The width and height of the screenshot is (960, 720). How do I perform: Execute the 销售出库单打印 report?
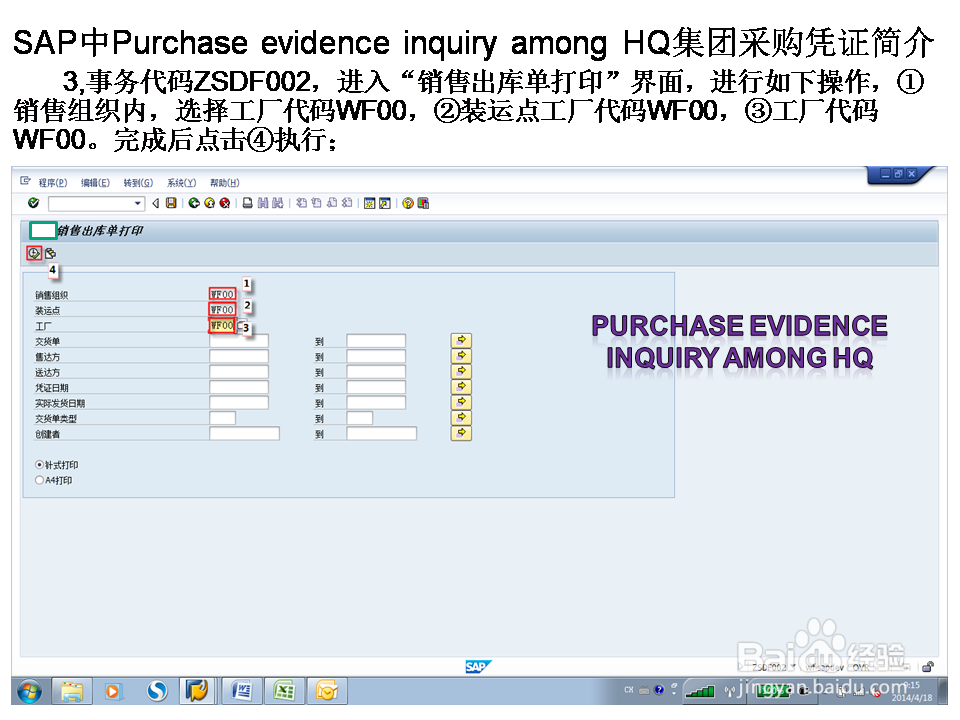(x=35, y=251)
